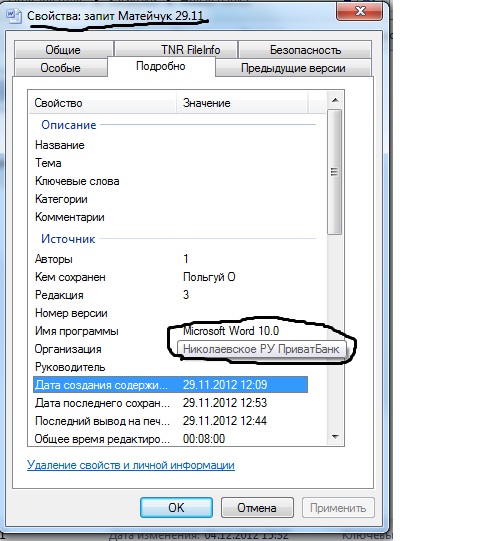Open Удаление свойств и личной информации link
This screenshot has height=541, width=478.
pos(131,465)
